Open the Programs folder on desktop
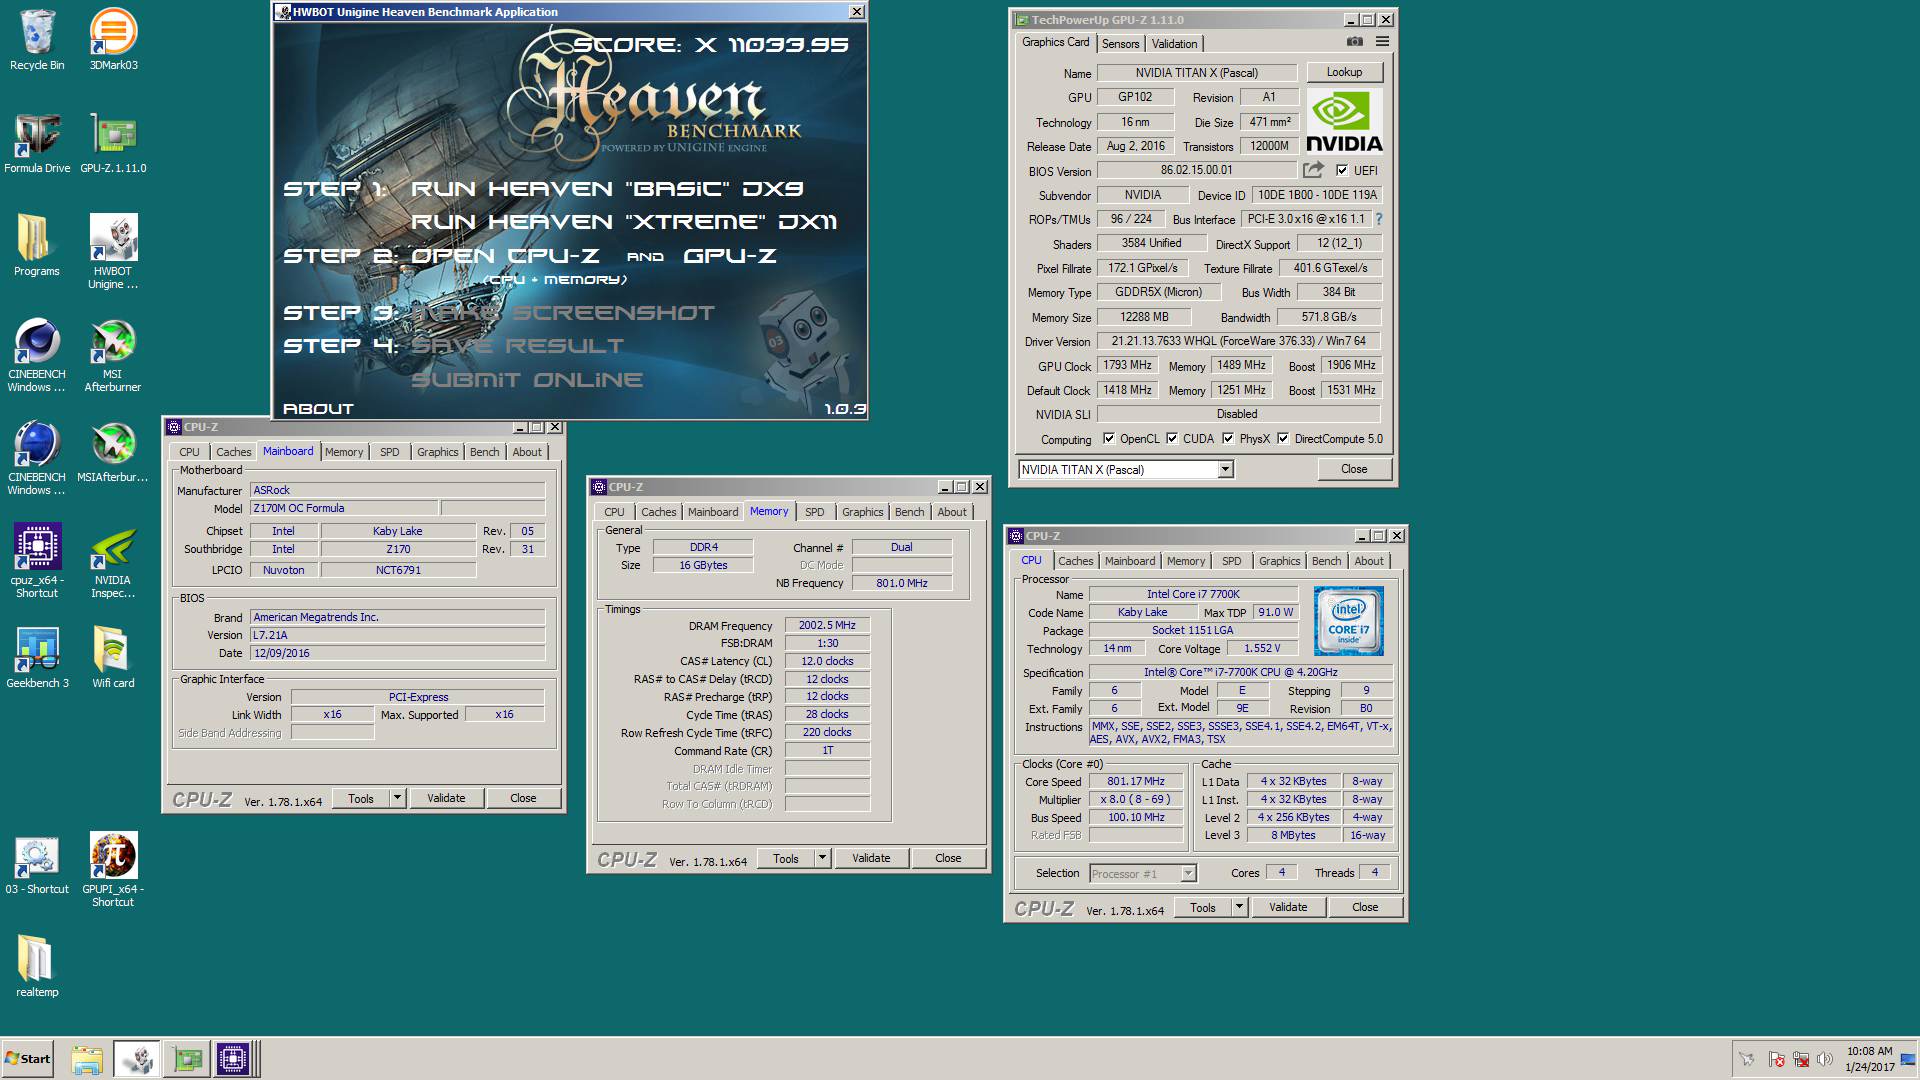 coord(37,246)
